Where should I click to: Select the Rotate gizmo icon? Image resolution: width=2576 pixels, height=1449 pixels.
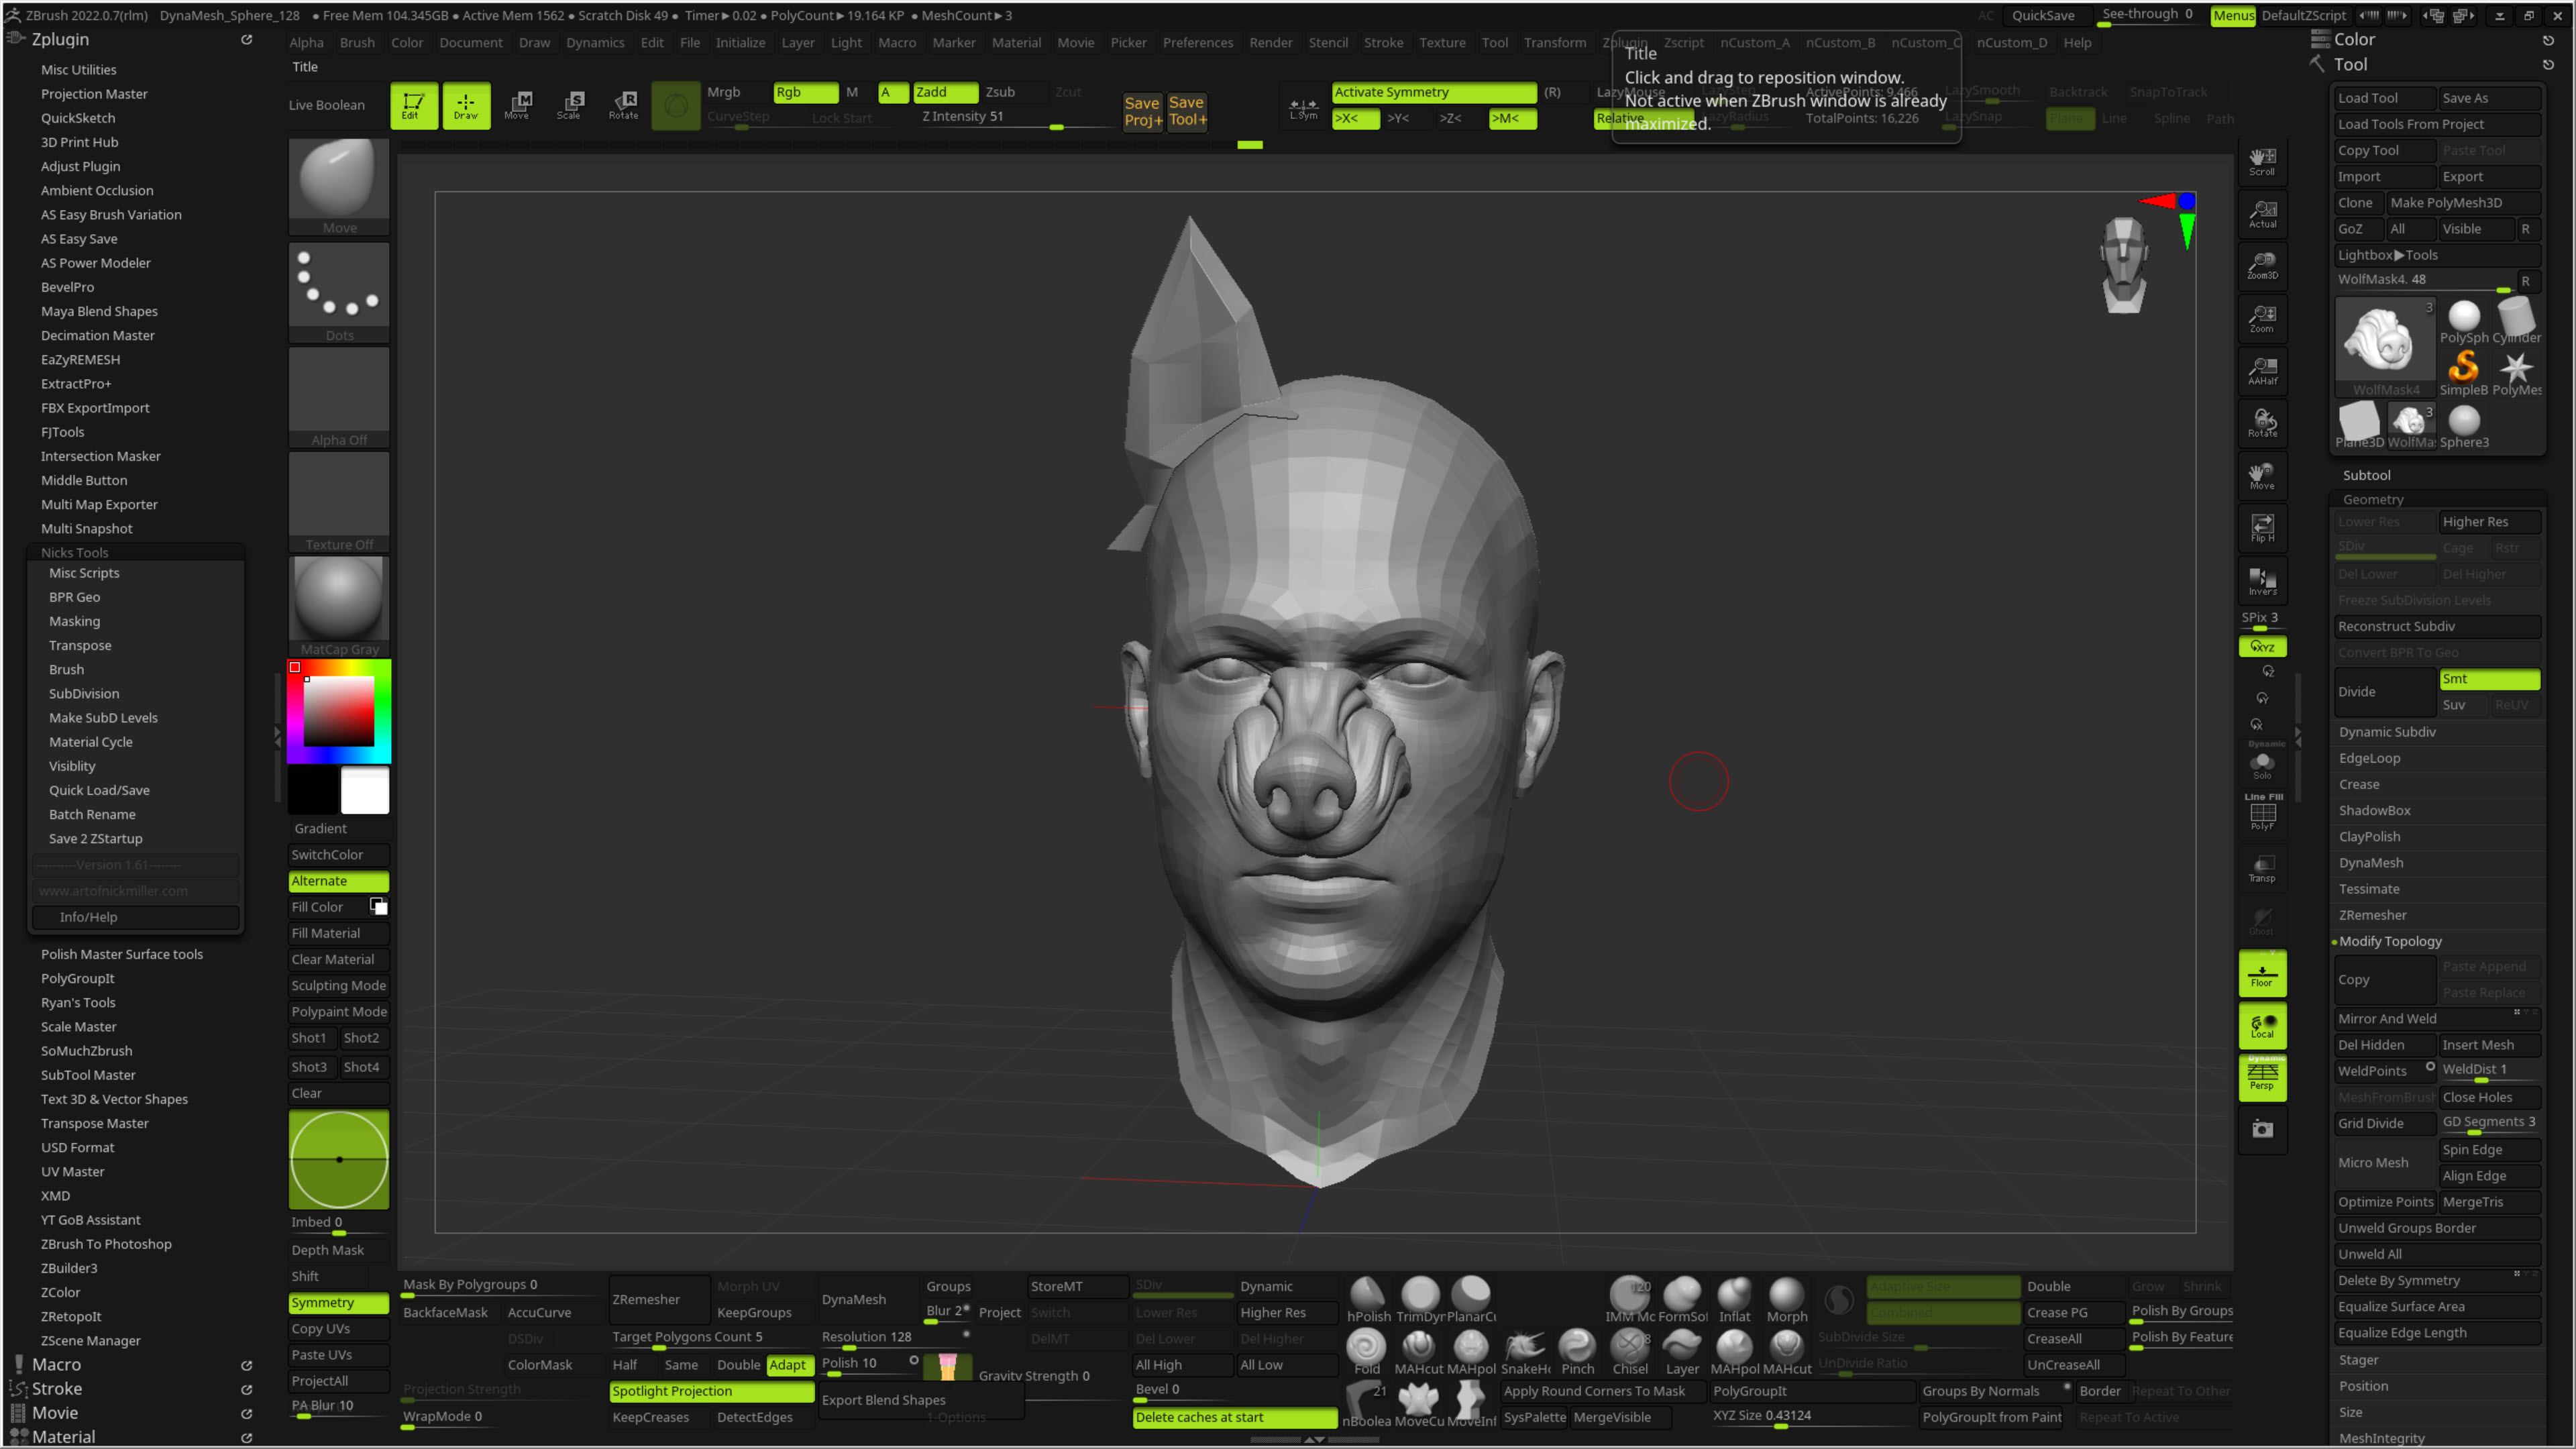coord(623,104)
